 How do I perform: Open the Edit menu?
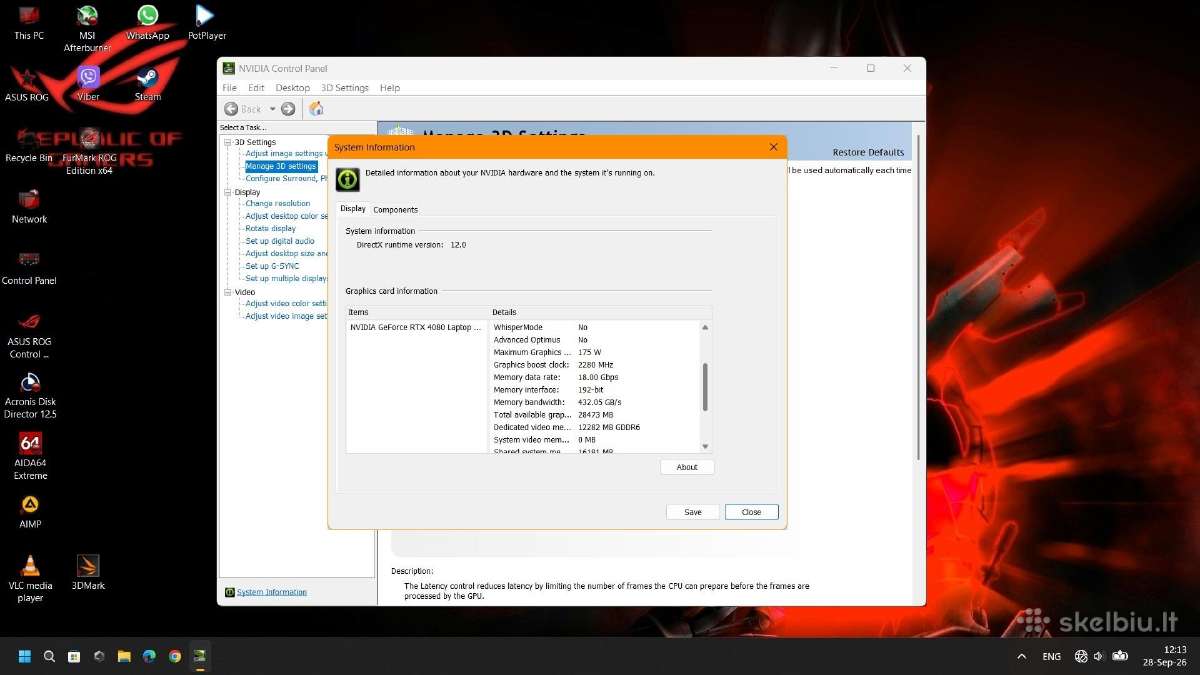point(256,88)
